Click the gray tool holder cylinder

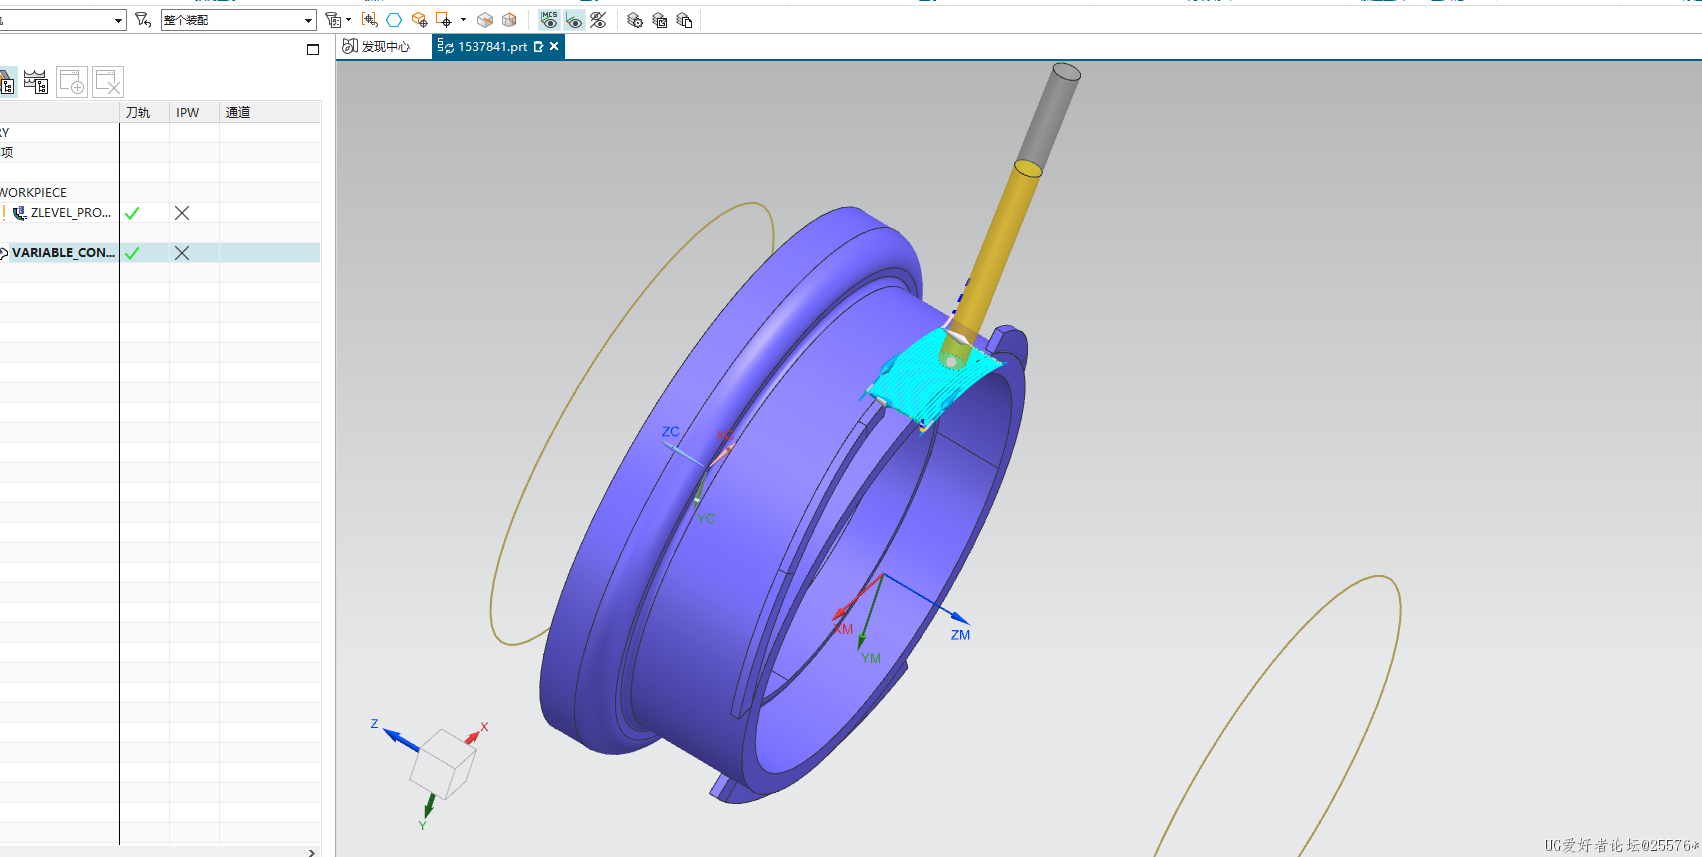(x=1048, y=118)
